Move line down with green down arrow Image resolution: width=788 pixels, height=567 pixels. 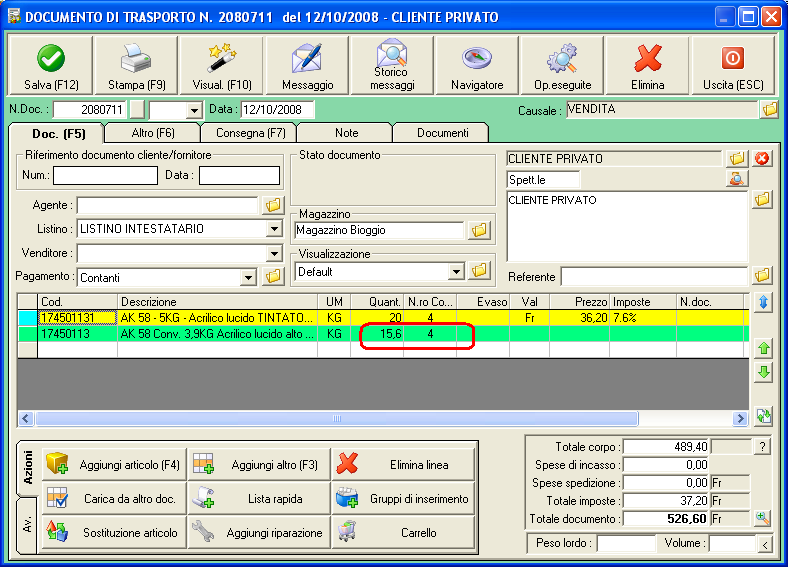tap(763, 372)
